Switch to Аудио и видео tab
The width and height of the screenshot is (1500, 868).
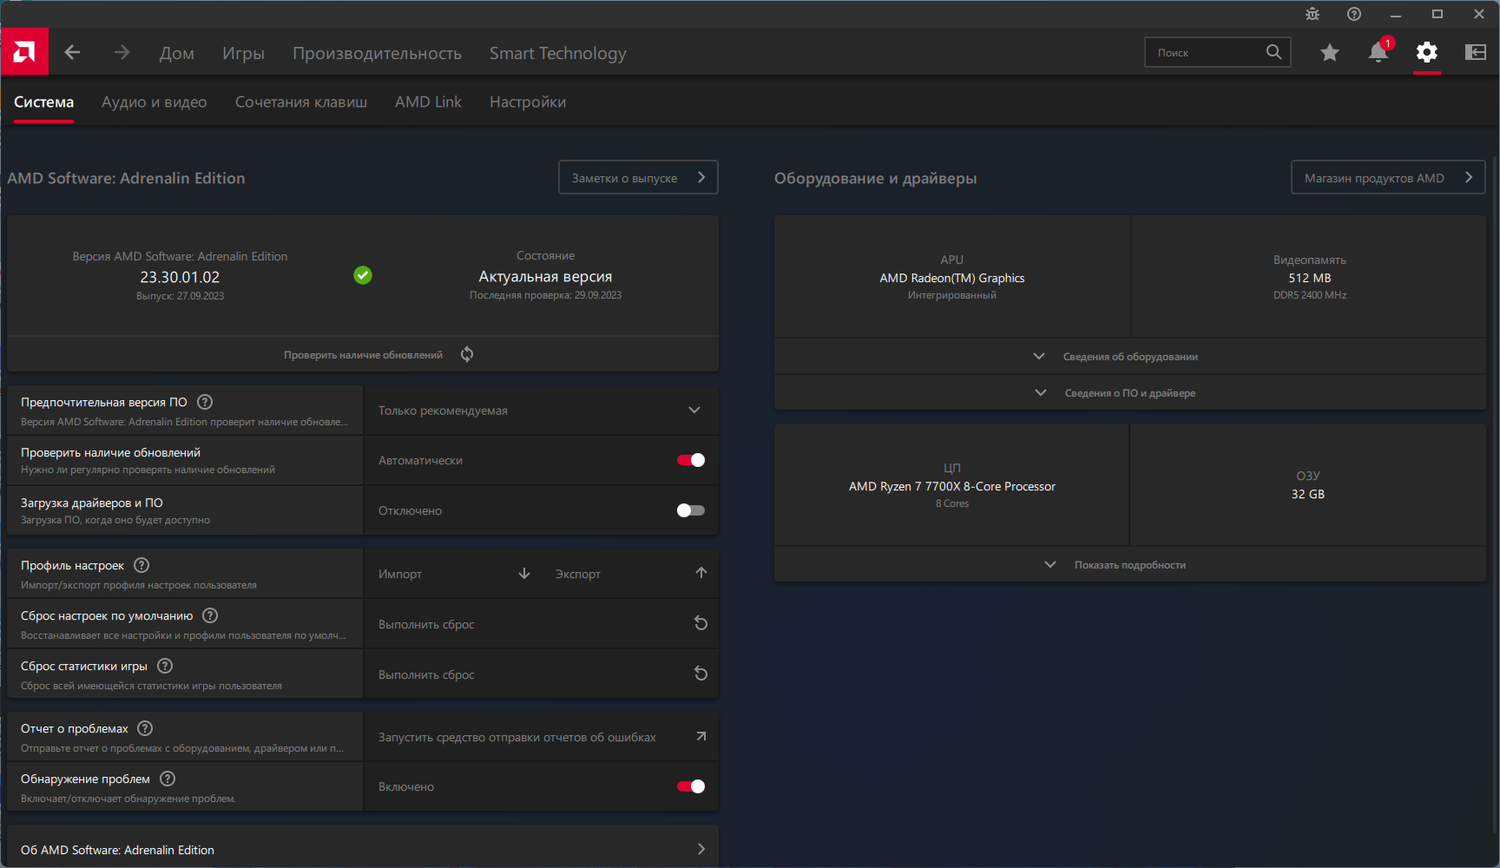pyautogui.click(x=154, y=102)
